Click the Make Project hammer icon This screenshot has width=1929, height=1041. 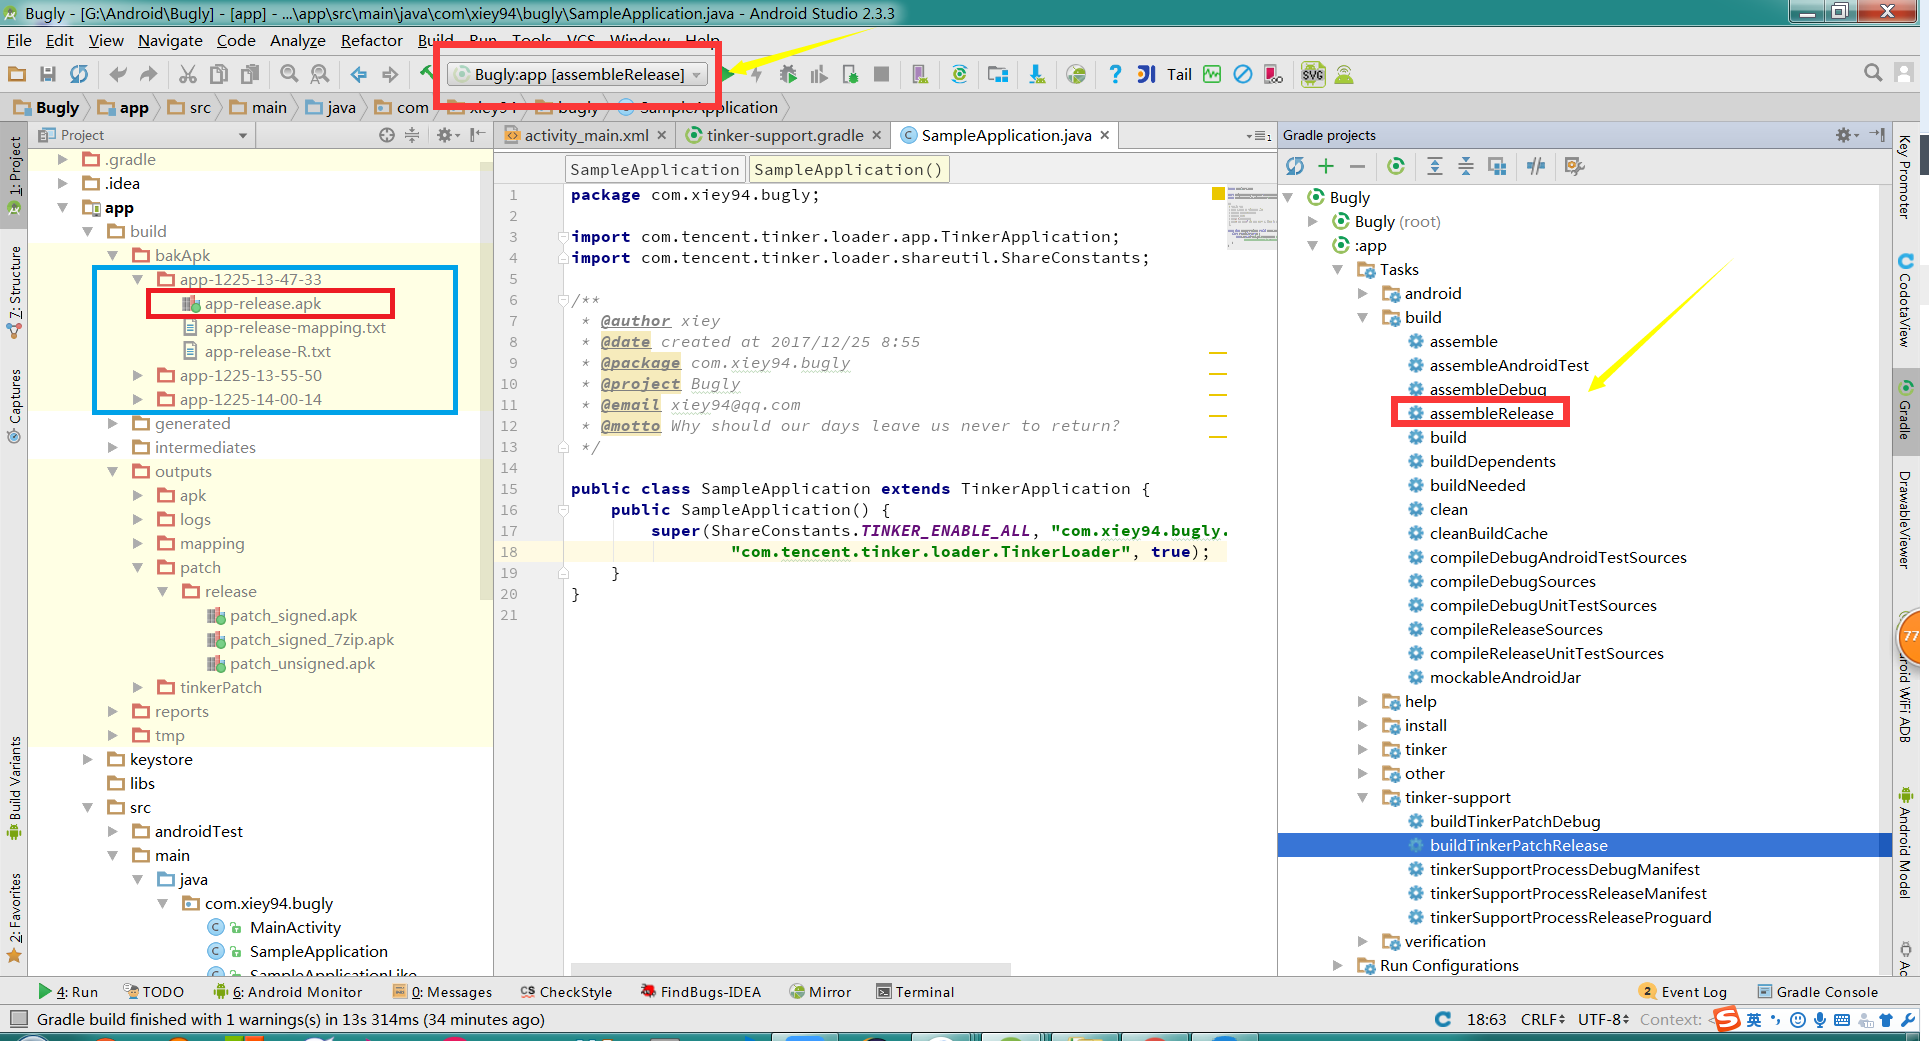[427, 74]
